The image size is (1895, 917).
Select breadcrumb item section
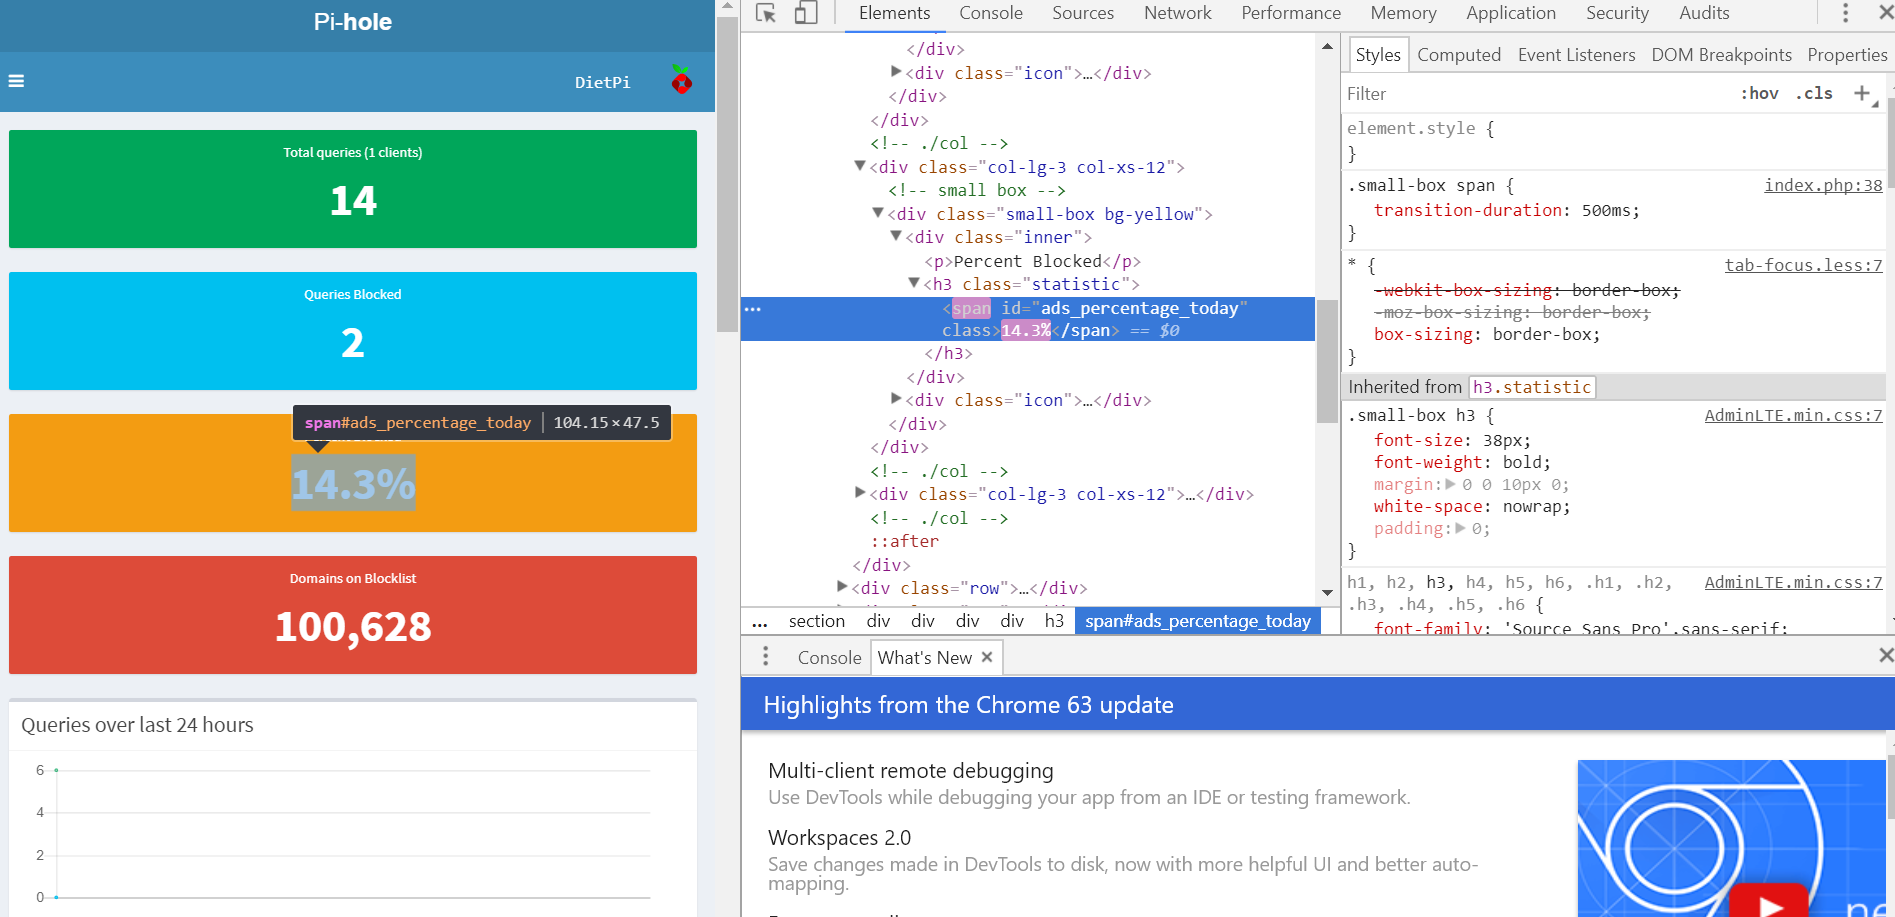(816, 621)
